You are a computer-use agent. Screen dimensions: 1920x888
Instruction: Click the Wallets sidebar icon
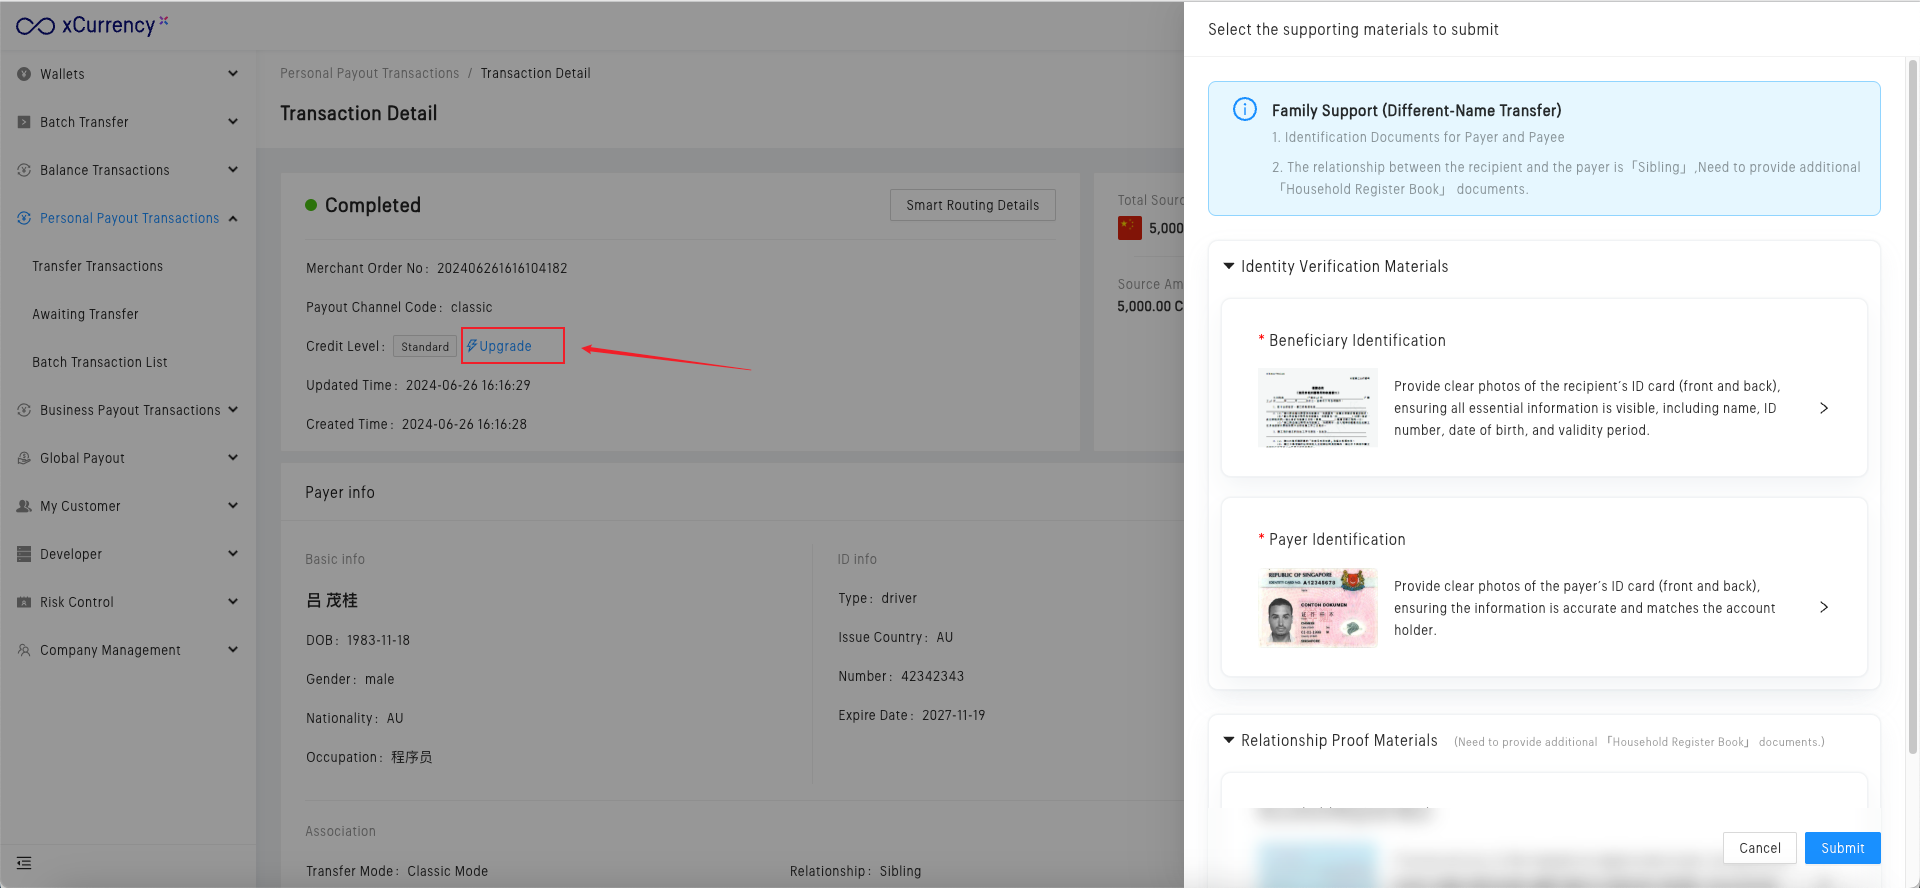pyautogui.click(x=24, y=74)
